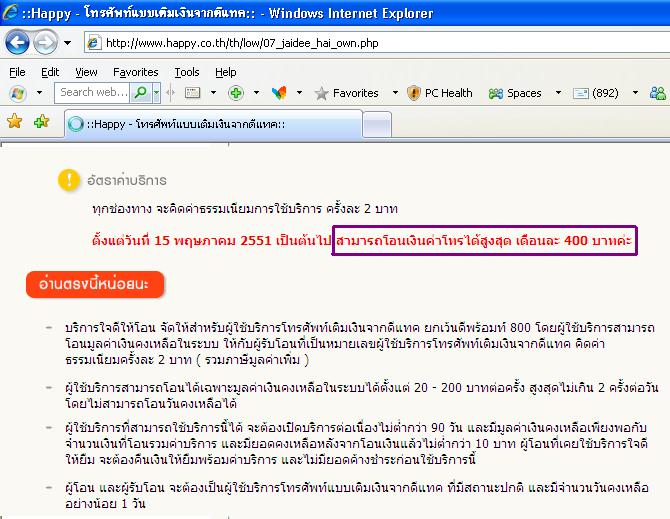Click the Search web text box
This screenshot has width=670, height=519.
tap(93, 92)
